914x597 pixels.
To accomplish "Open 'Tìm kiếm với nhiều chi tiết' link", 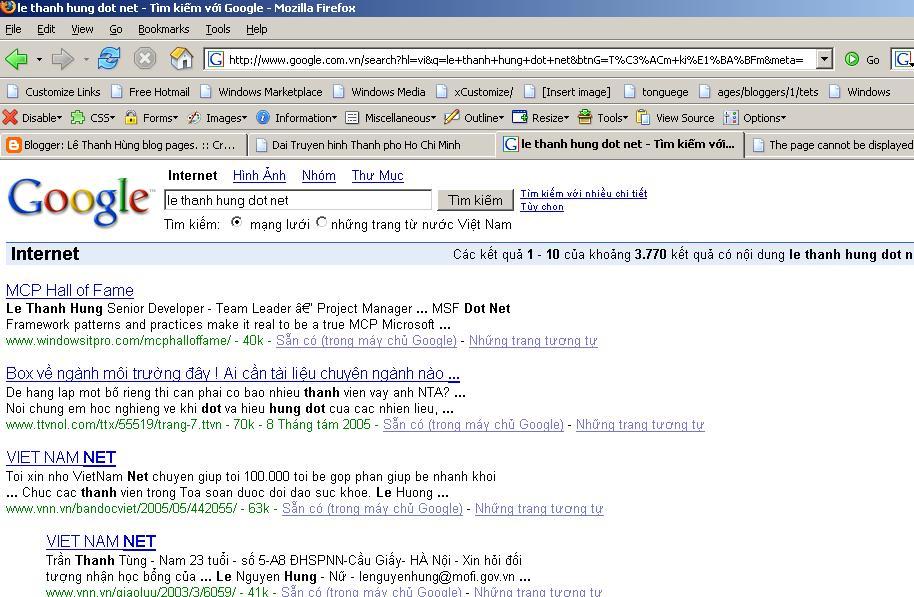I will [583, 194].
